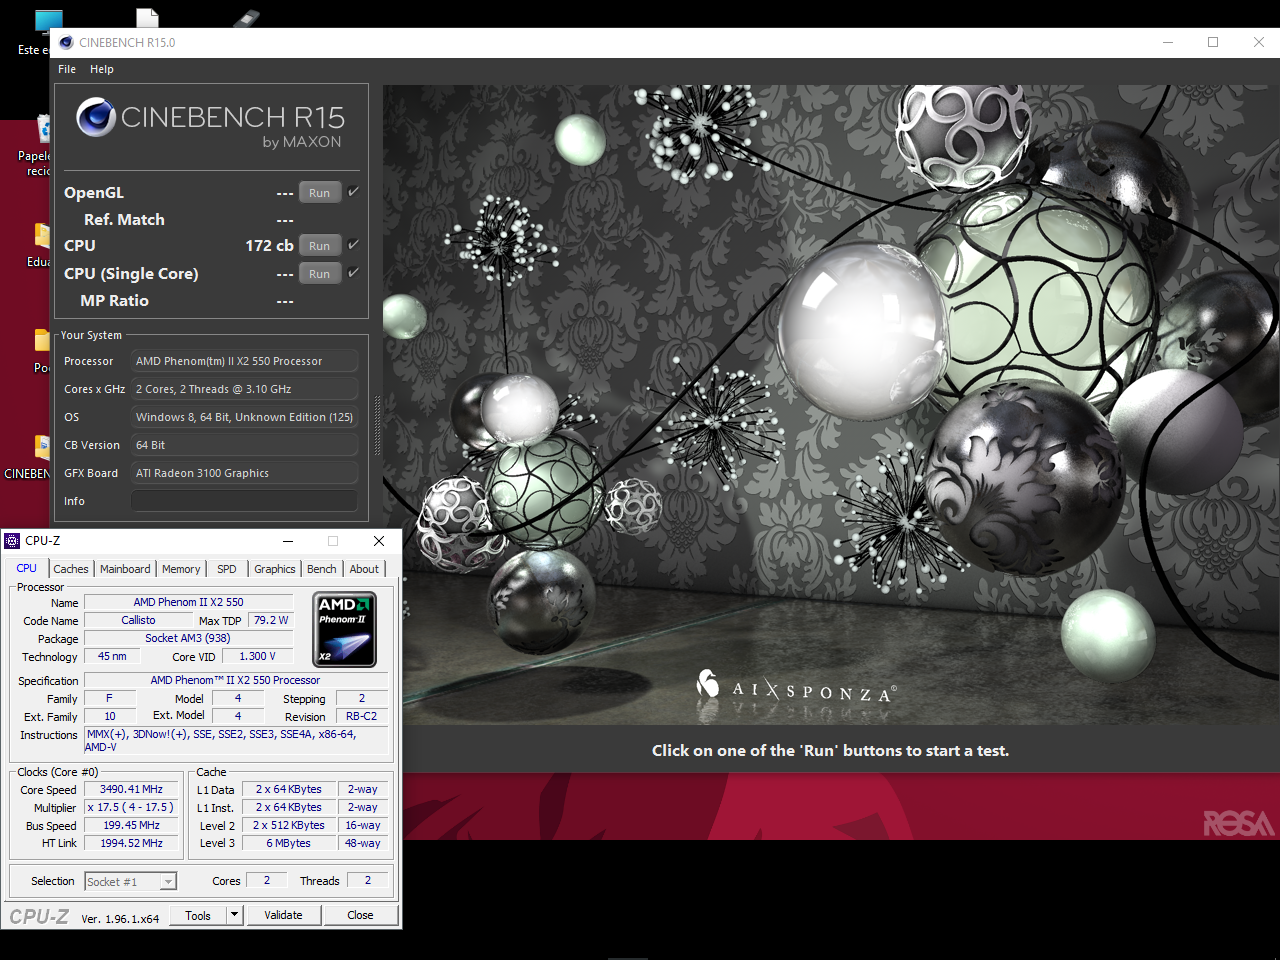The height and width of the screenshot is (960, 1280).
Task: Click the CPU-Z version text Ver. 1.96.1.x64
Action: (x=120, y=918)
